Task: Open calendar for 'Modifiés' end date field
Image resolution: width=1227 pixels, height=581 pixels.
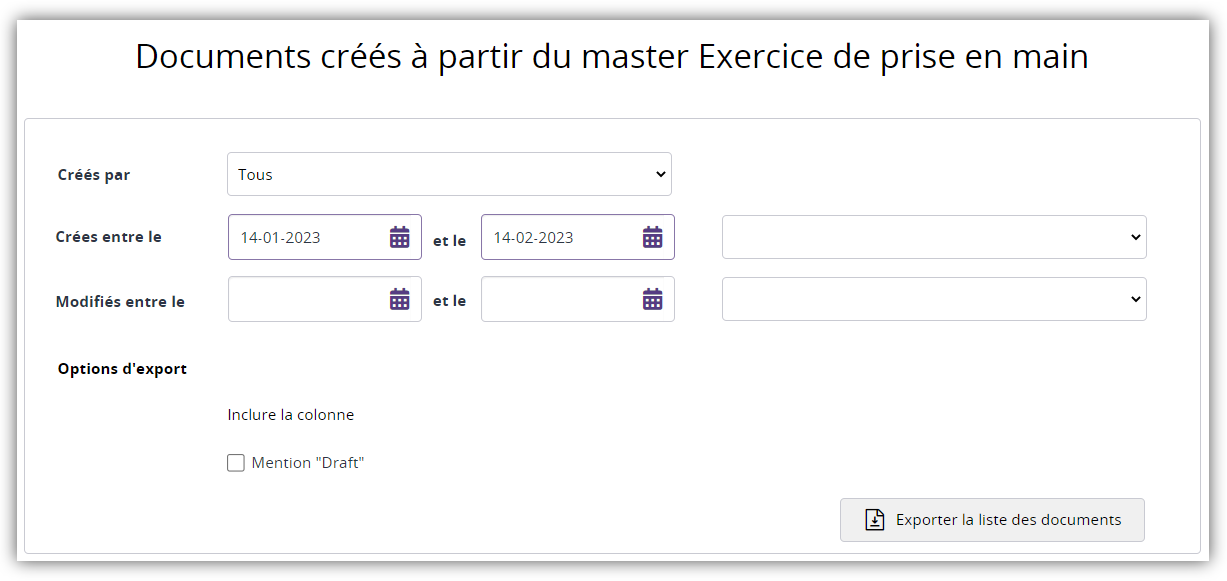Action: (653, 299)
